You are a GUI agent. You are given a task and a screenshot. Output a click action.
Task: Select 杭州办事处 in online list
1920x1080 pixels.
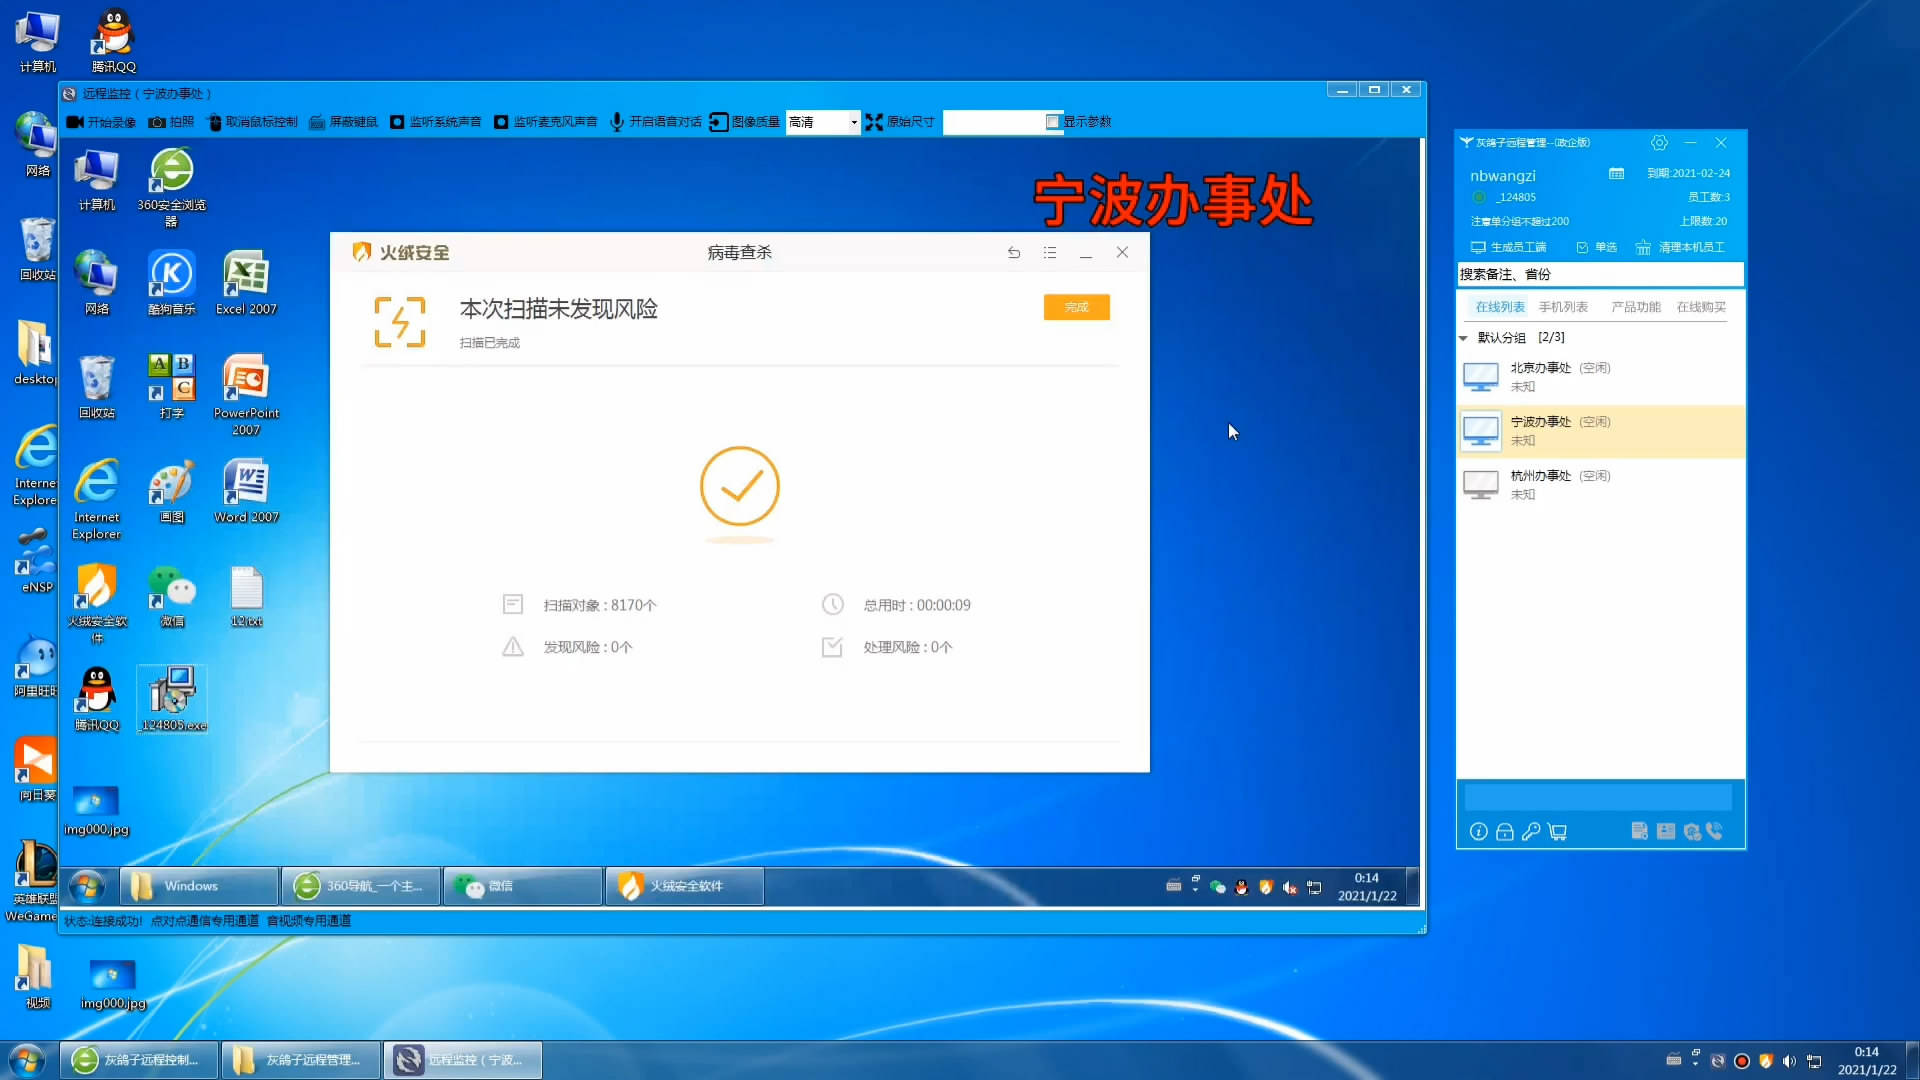click(1600, 485)
